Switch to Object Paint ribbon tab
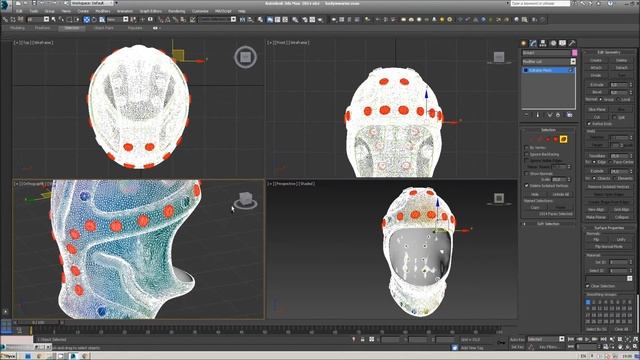The width and height of the screenshot is (640, 360). click(104, 28)
